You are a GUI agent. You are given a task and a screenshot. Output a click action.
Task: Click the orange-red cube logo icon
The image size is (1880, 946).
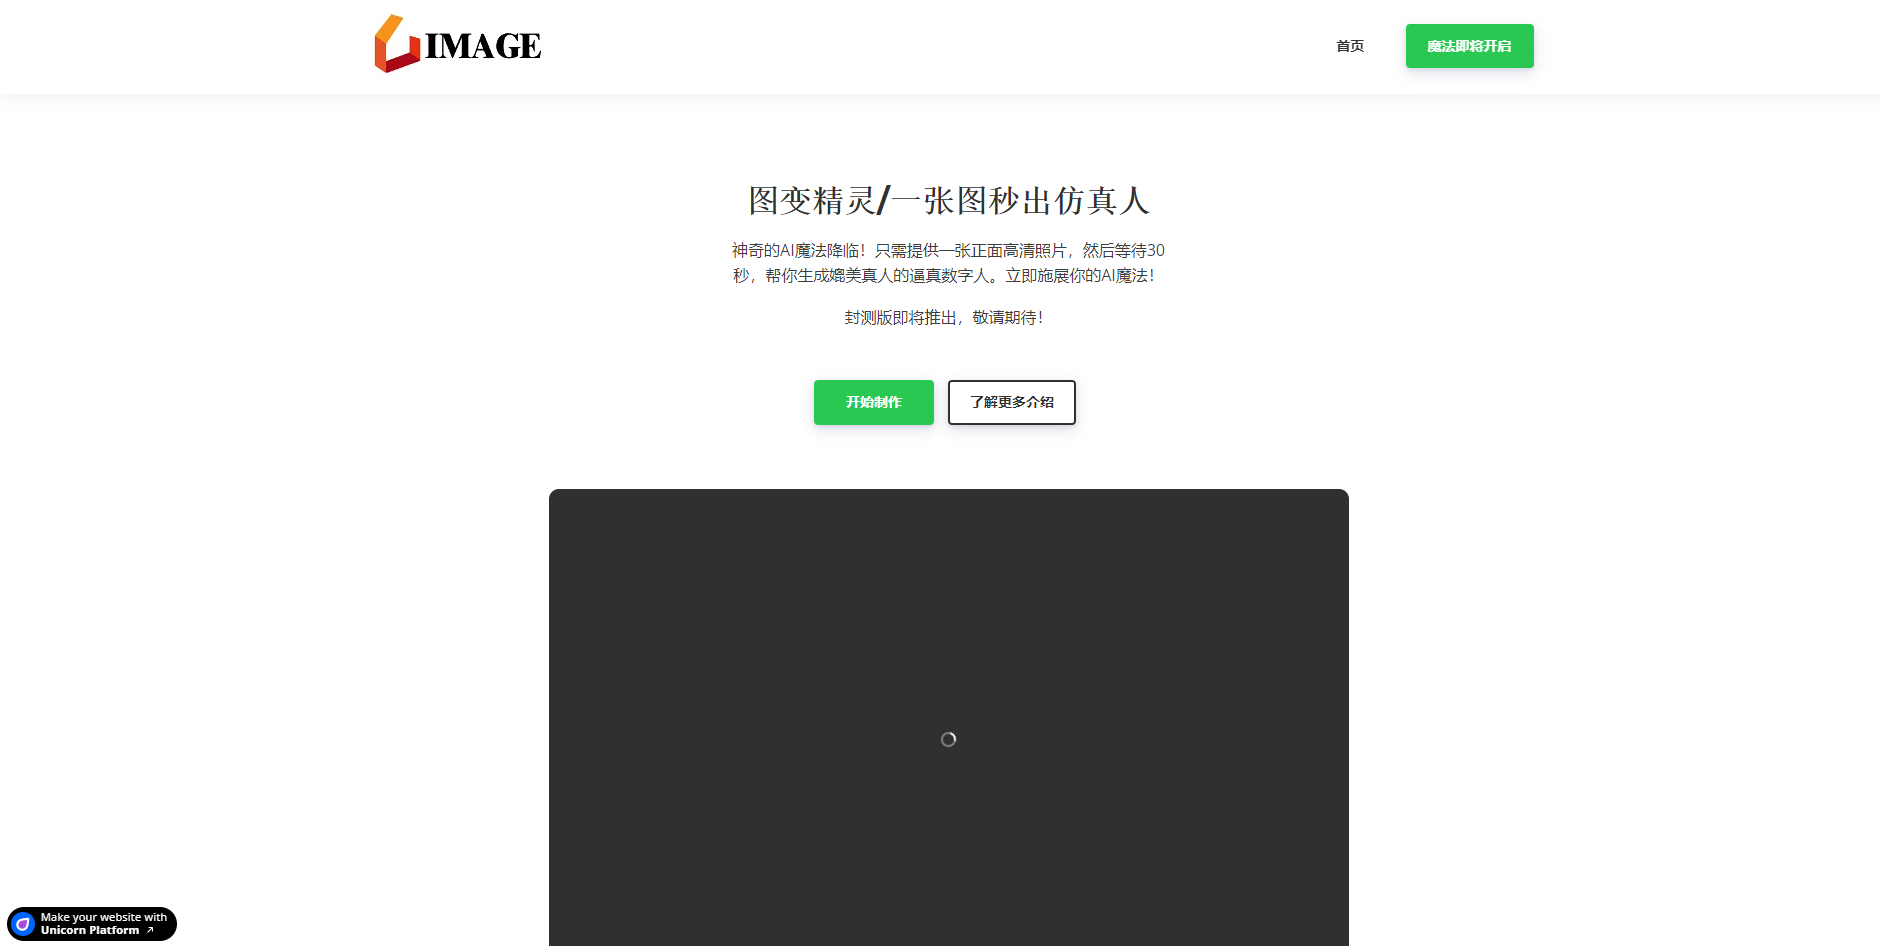point(396,45)
